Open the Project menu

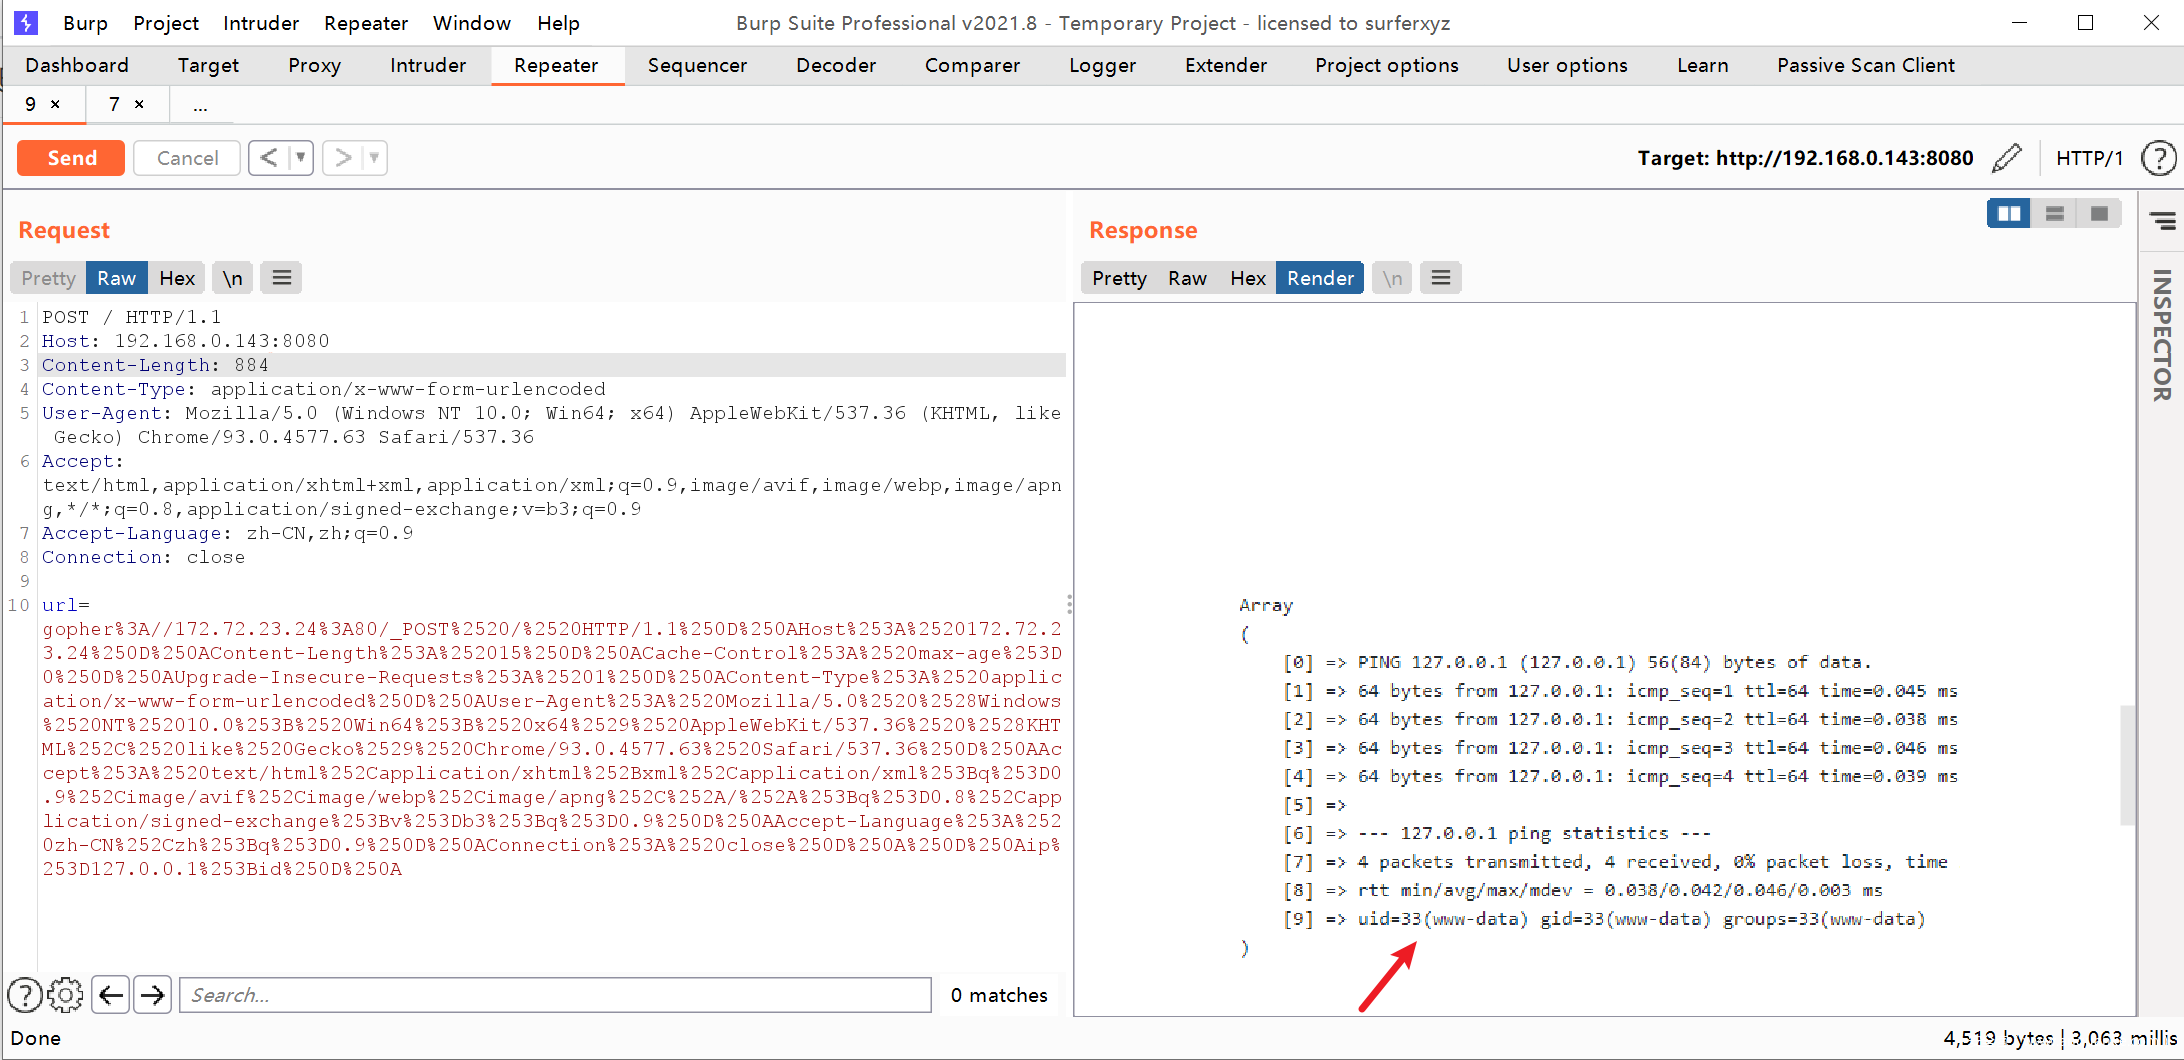pos(166,23)
